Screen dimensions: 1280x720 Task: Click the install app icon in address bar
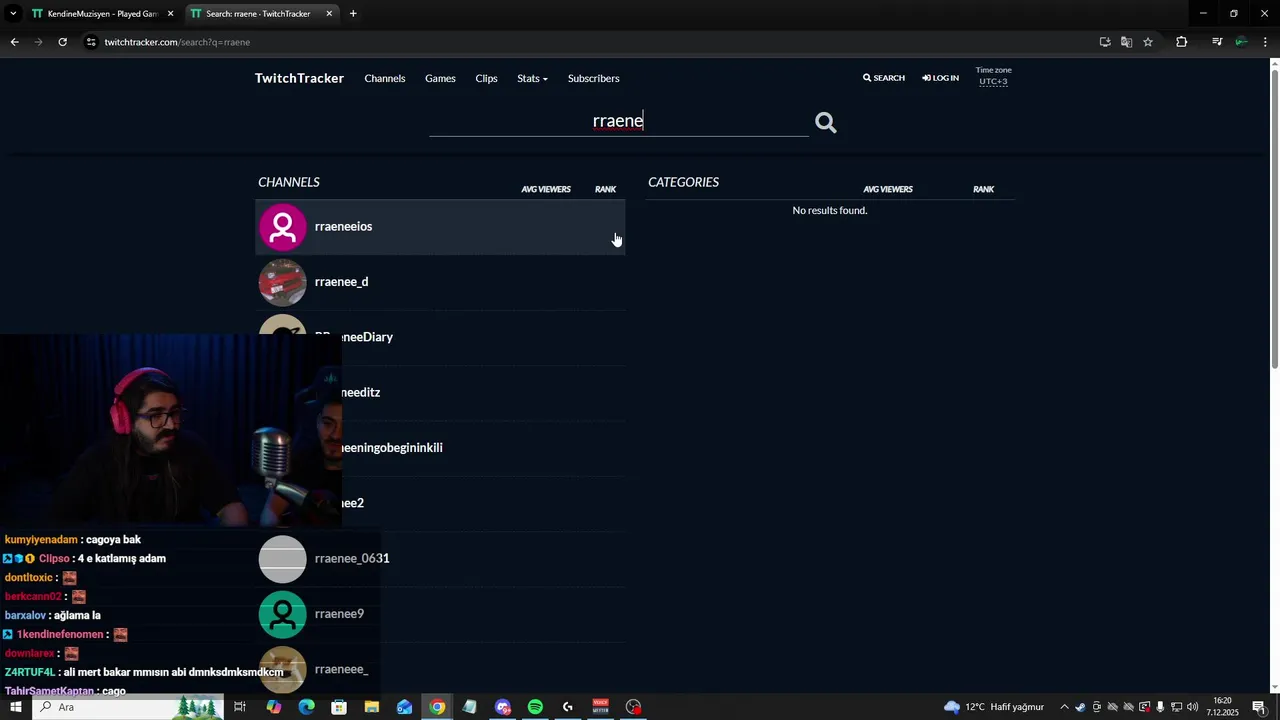click(x=1105, y=42)
